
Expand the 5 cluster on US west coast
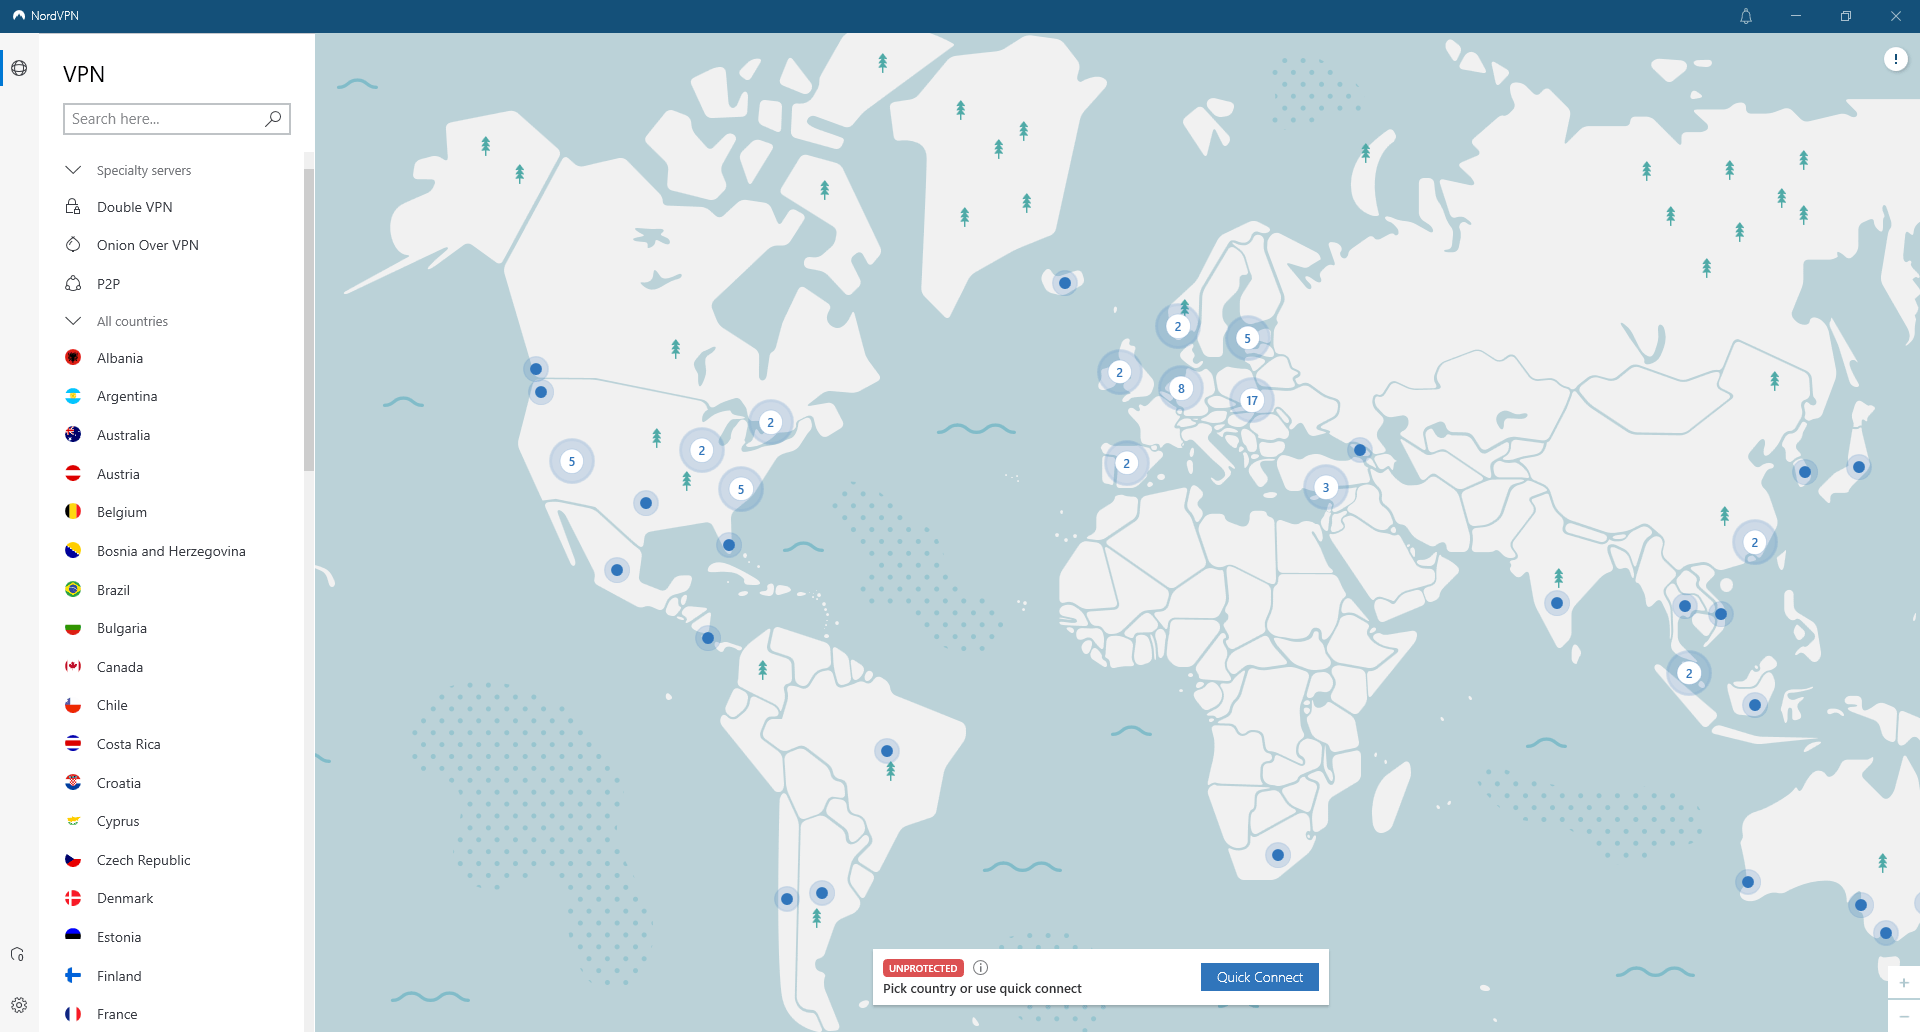[x=572, y=461]
